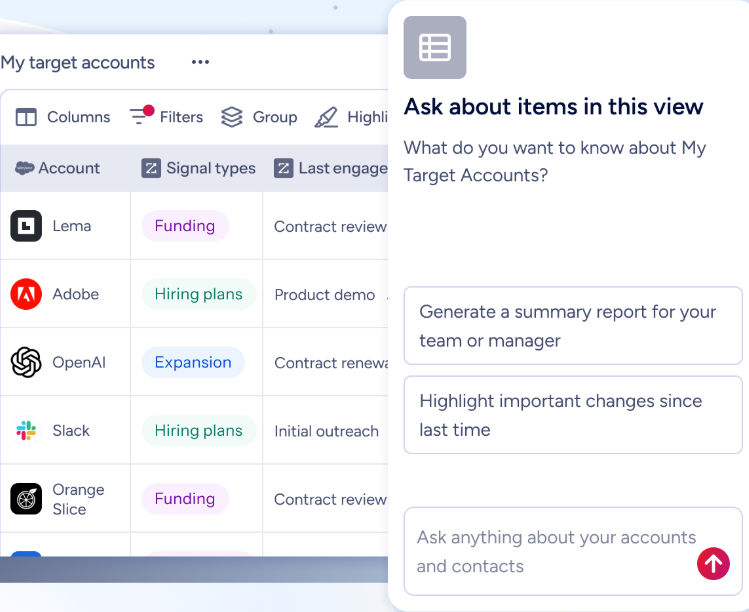Click the Ask about items in this view heading

tap(554, 107)
